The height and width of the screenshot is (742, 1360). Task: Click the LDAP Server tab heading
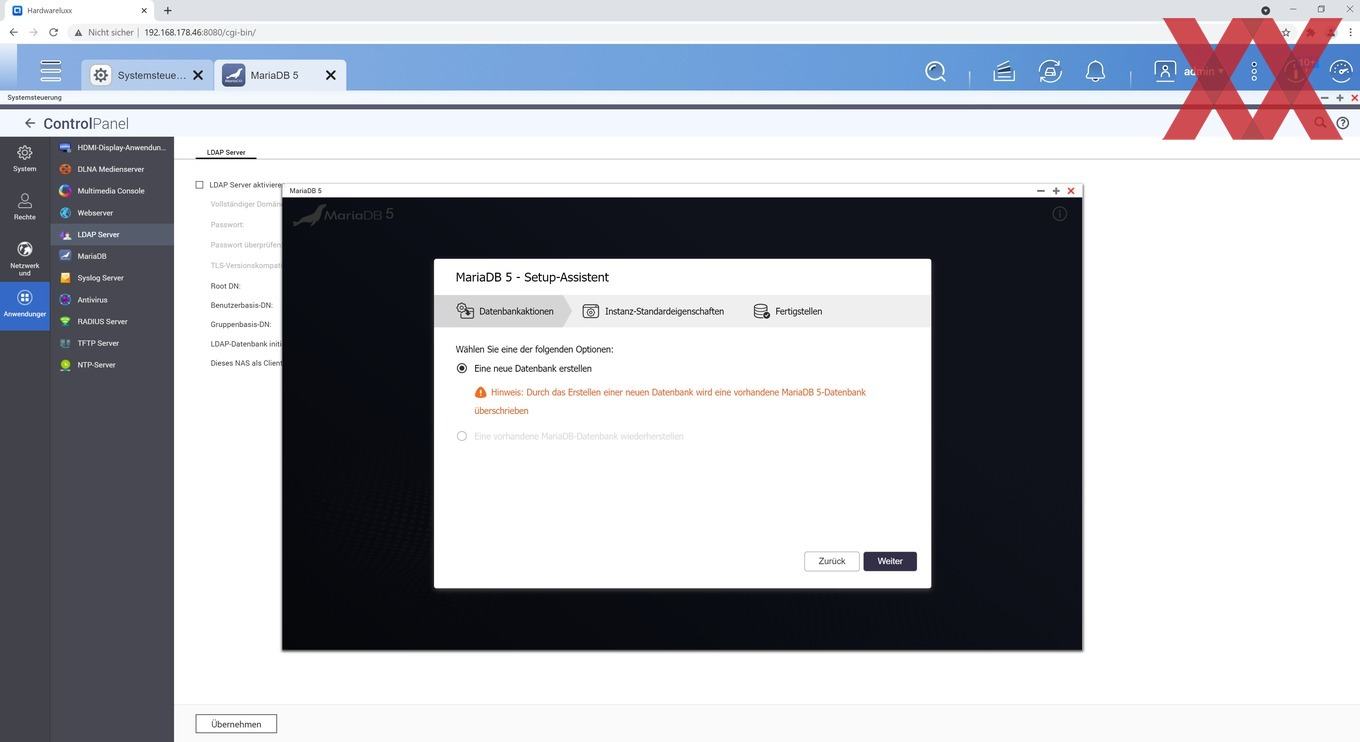226,153
